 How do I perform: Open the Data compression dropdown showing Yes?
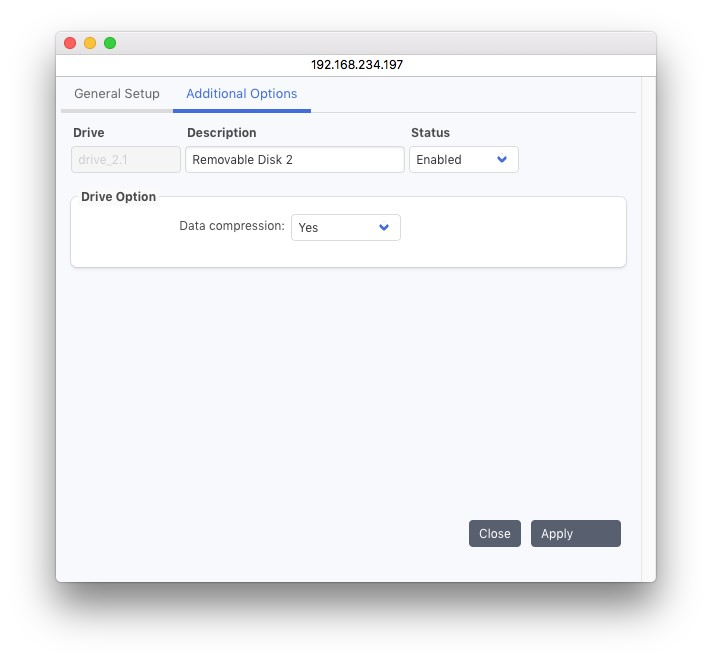(x=345, y=228)
